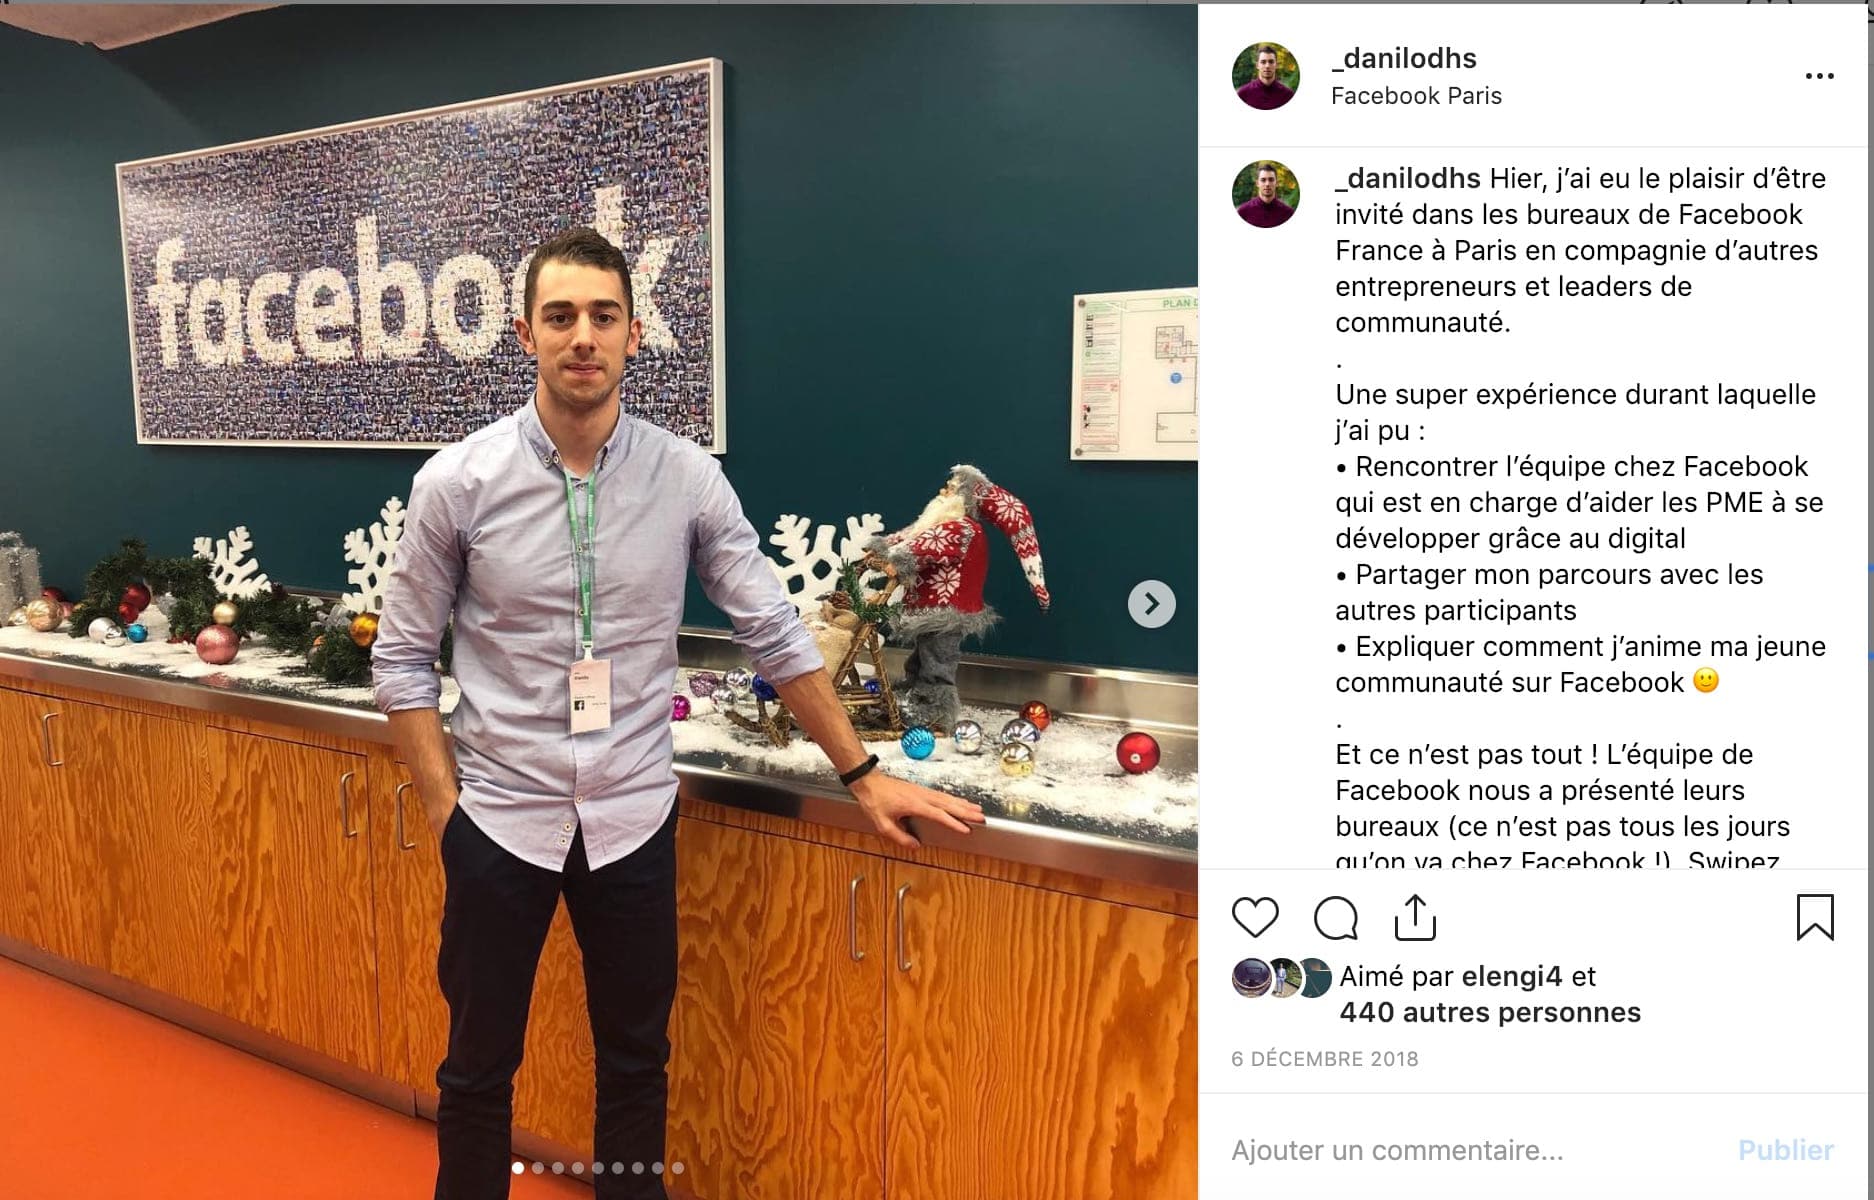Click the Publier button
The width and height of the screenshot is (1874, 1200).
click(1786, 1150)
